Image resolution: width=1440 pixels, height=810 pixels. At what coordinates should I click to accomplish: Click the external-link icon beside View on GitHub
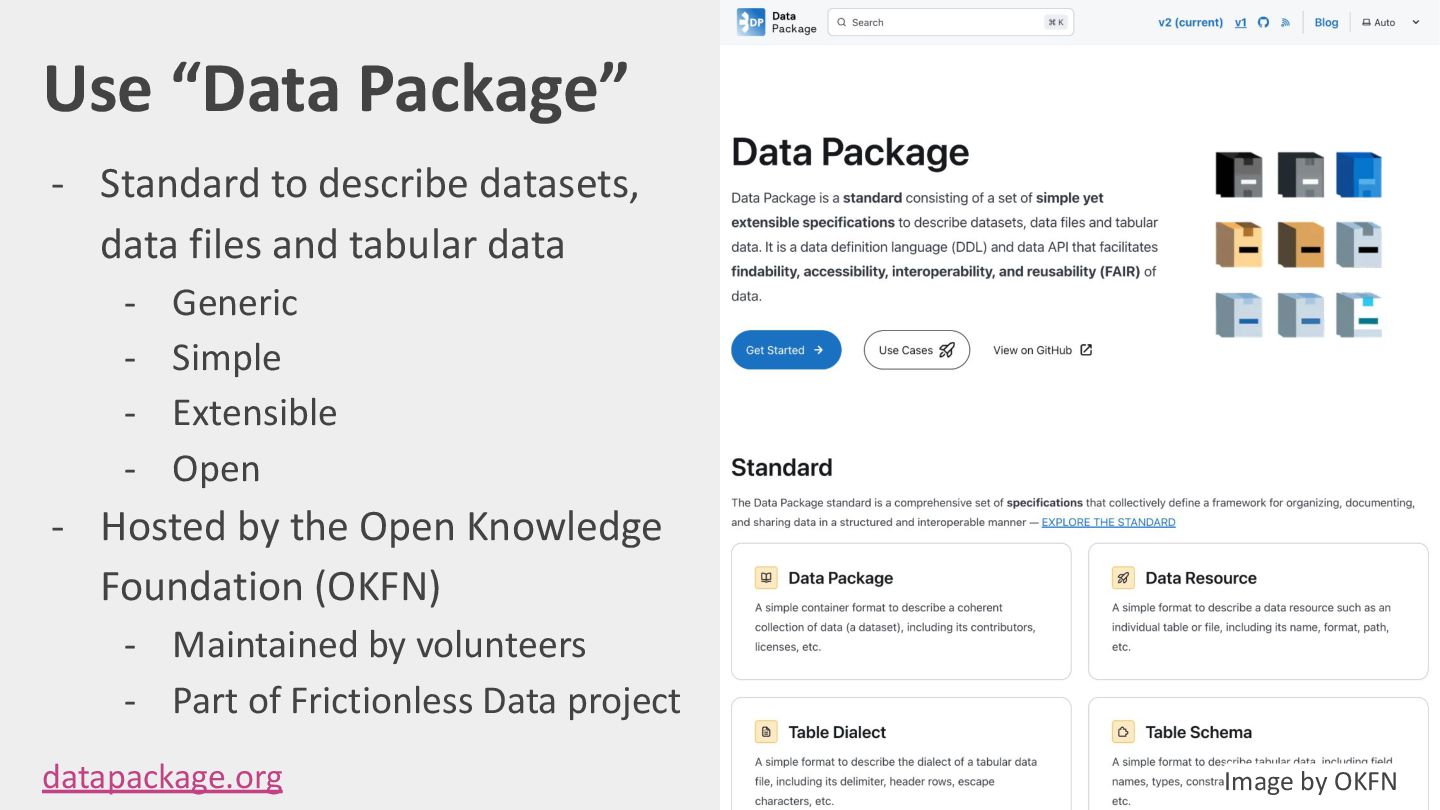(x=1086, y=350)
